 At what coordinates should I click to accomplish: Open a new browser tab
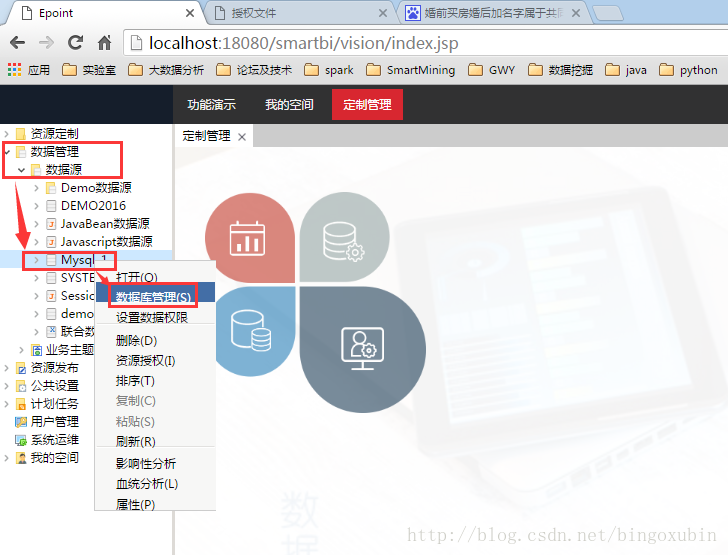[608, 14]
